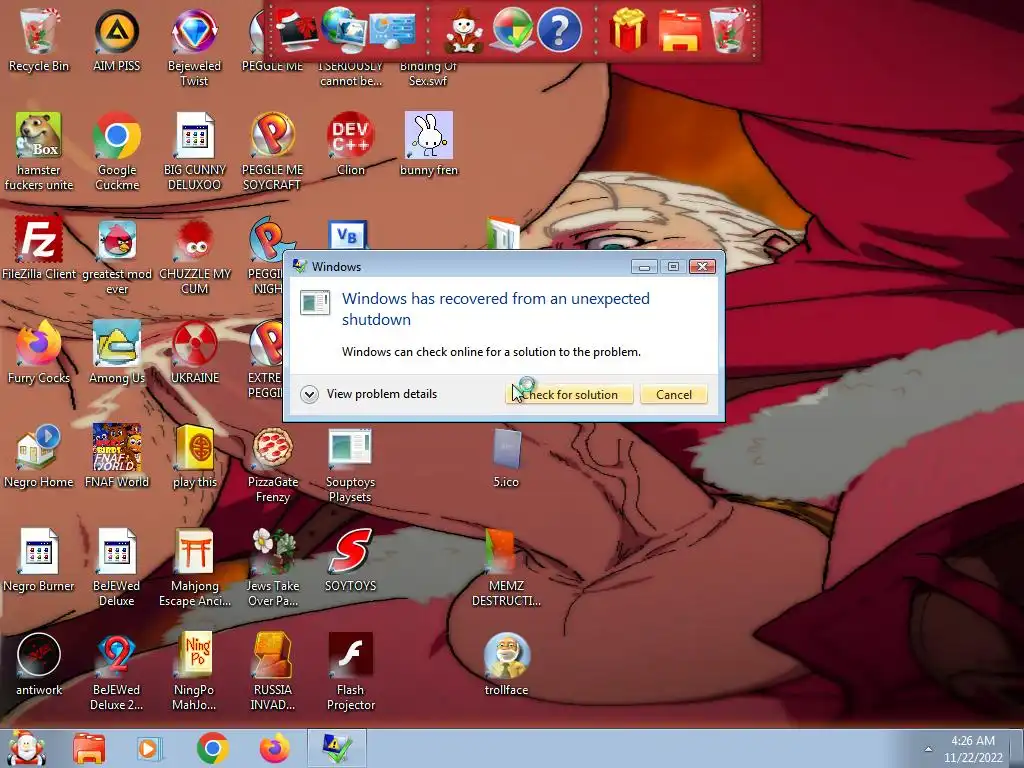Image resolution: width=1024 pixels, height=768 pixels.
Task: Open Windows Media Player from taskbar
Action: (x=148, y=748)
